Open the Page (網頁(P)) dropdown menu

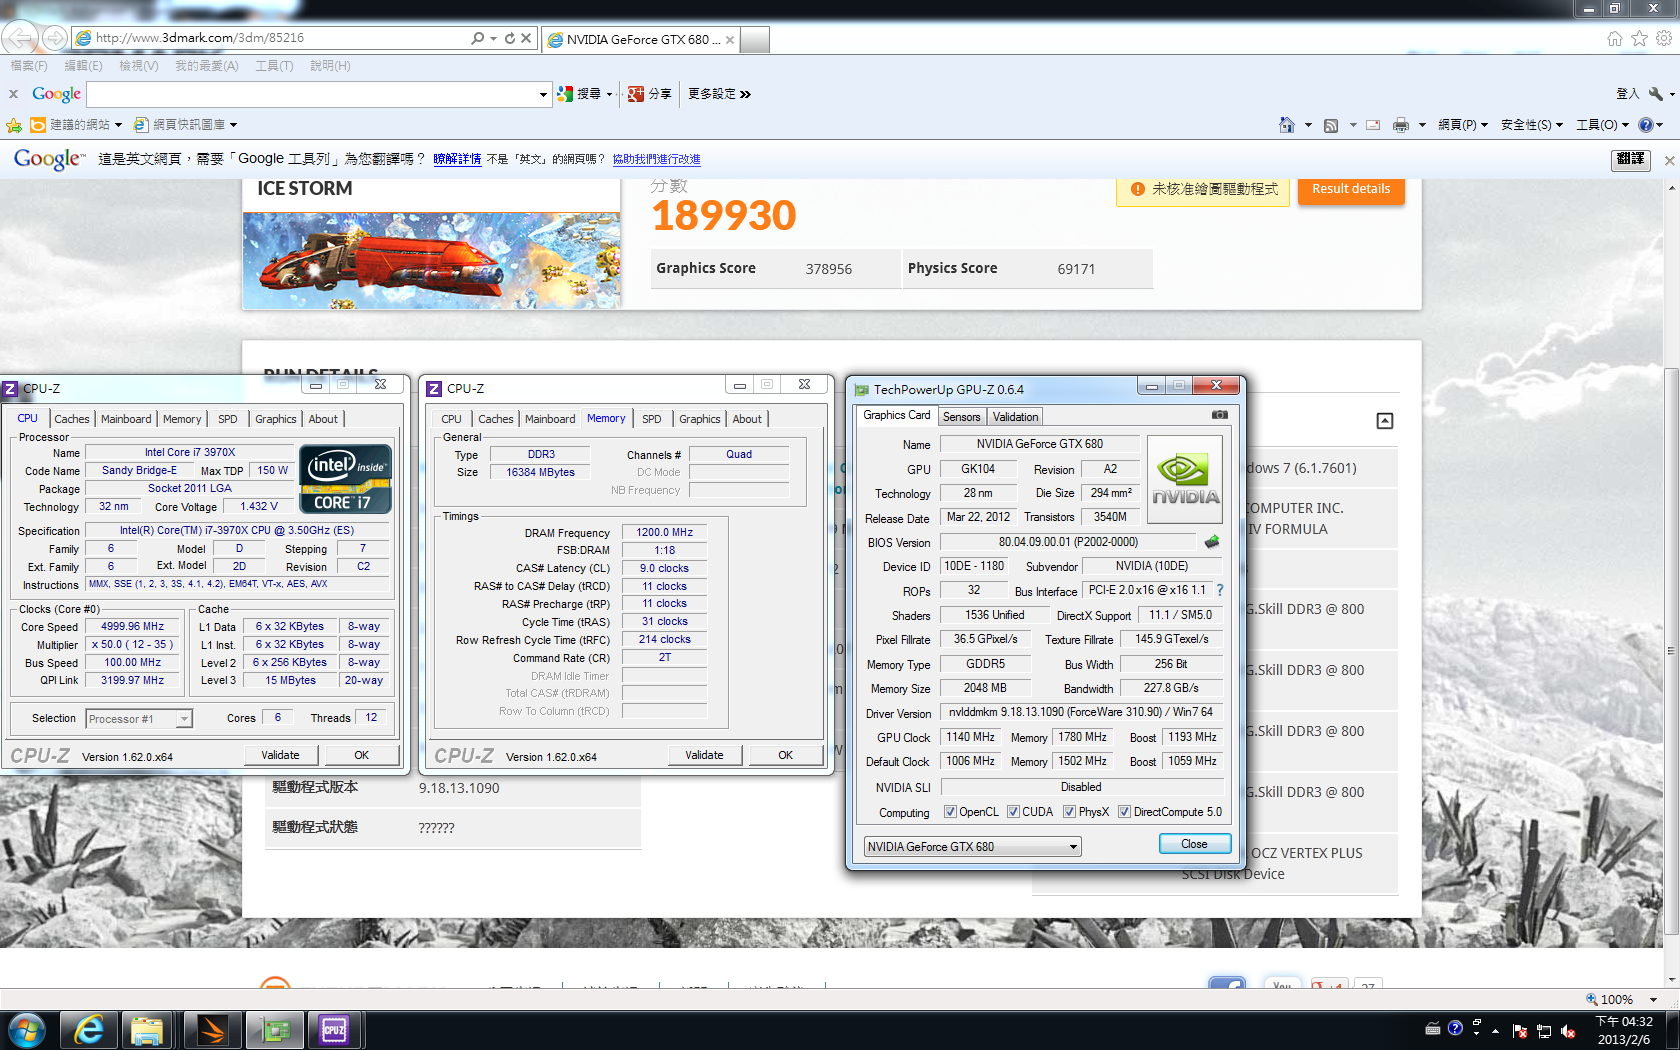coord(1463,125)
